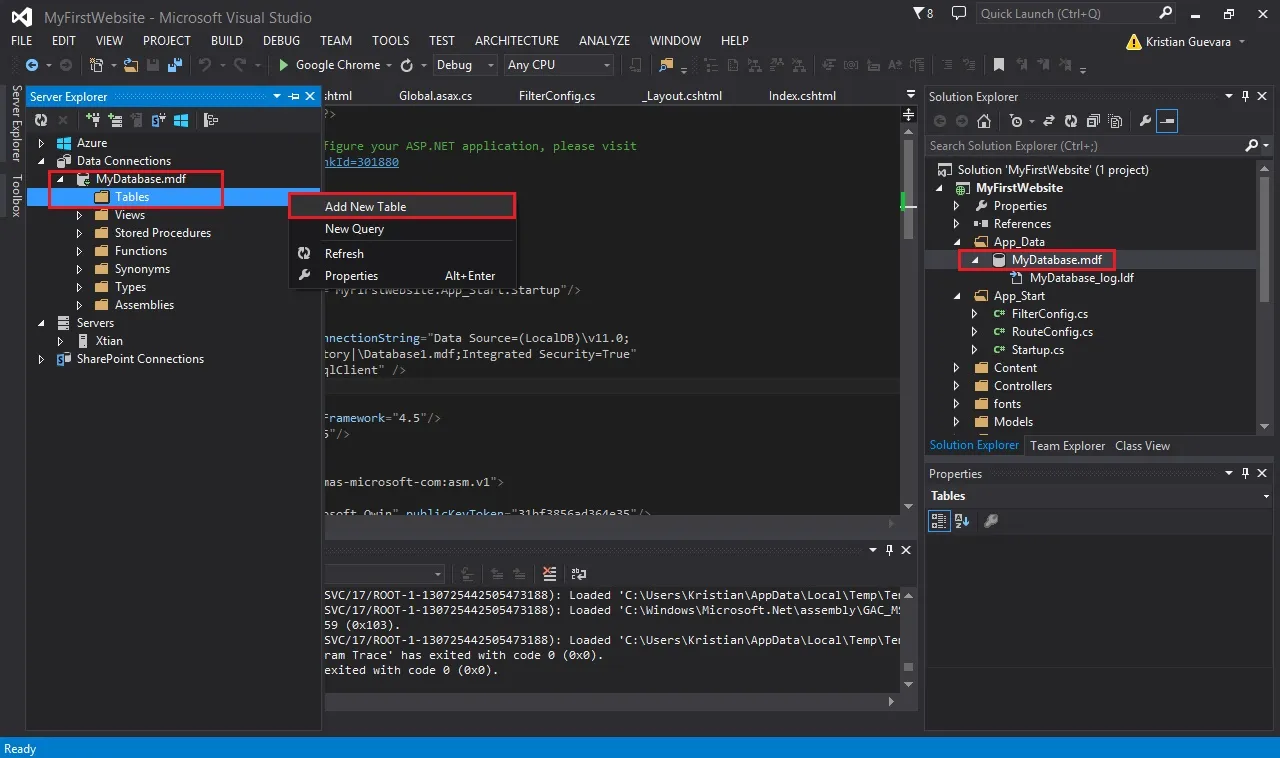The image size is (1280, 758).
Task: Refresh the Server Explorer tree
Action: [x=41, y=120]
